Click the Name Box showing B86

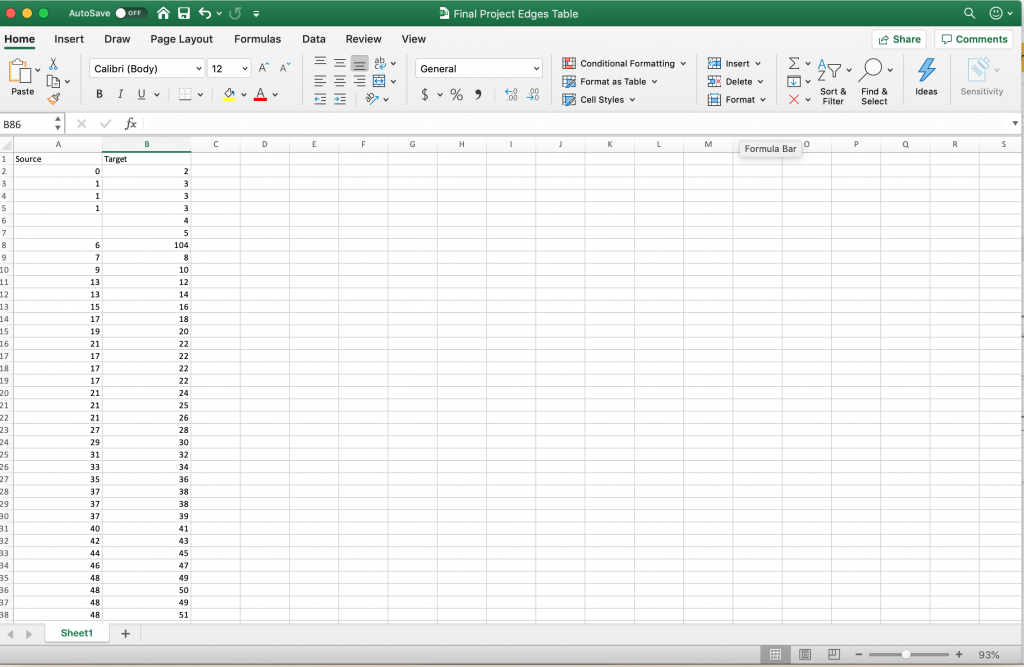[x=26, y=124]
